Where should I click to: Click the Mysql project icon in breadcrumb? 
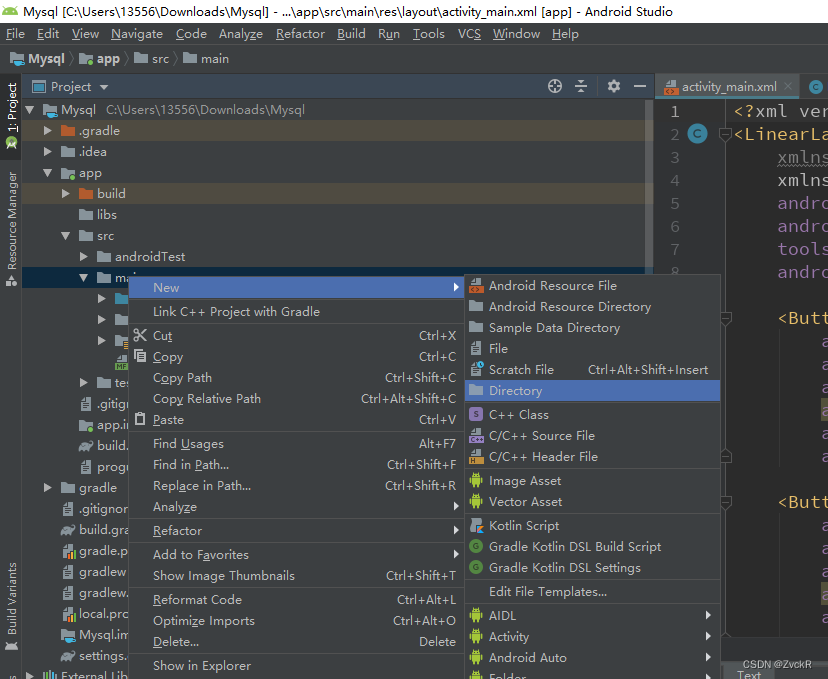17,59
